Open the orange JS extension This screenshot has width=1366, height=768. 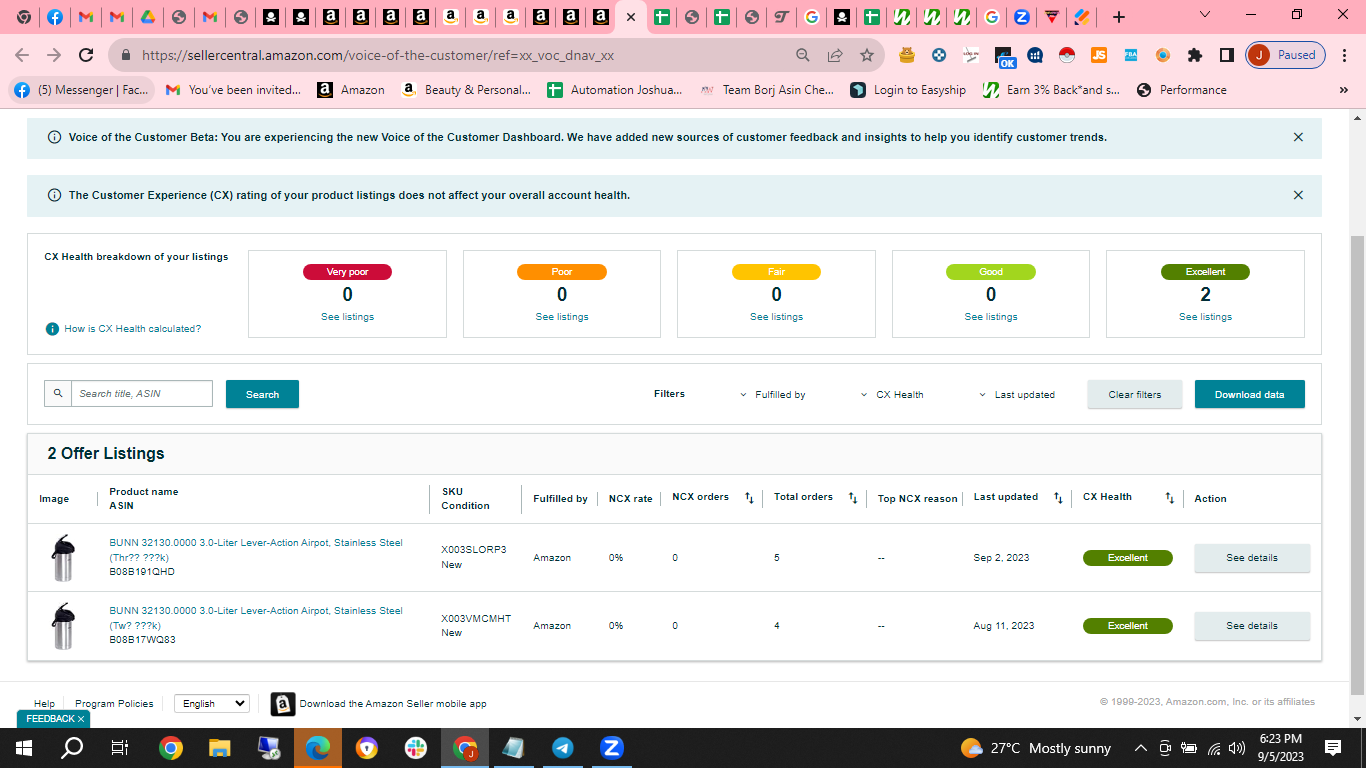(x=1099, y=55)
